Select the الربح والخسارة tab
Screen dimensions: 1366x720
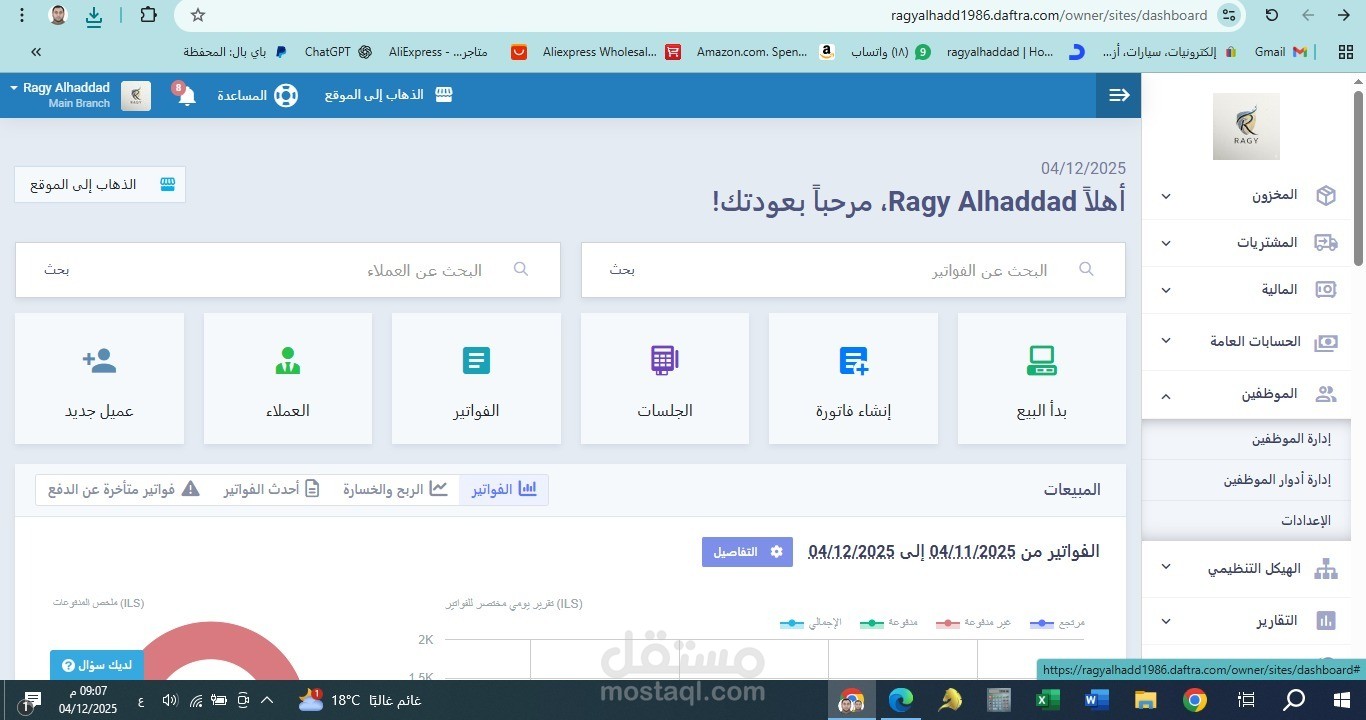click(395, 489)
